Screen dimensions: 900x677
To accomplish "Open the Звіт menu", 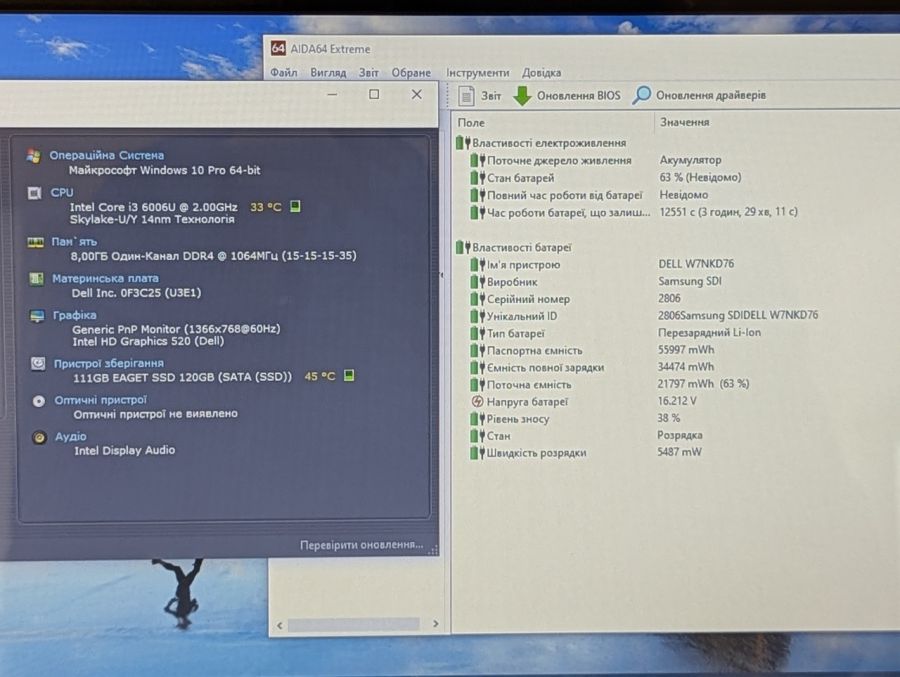I will [368, 72].
